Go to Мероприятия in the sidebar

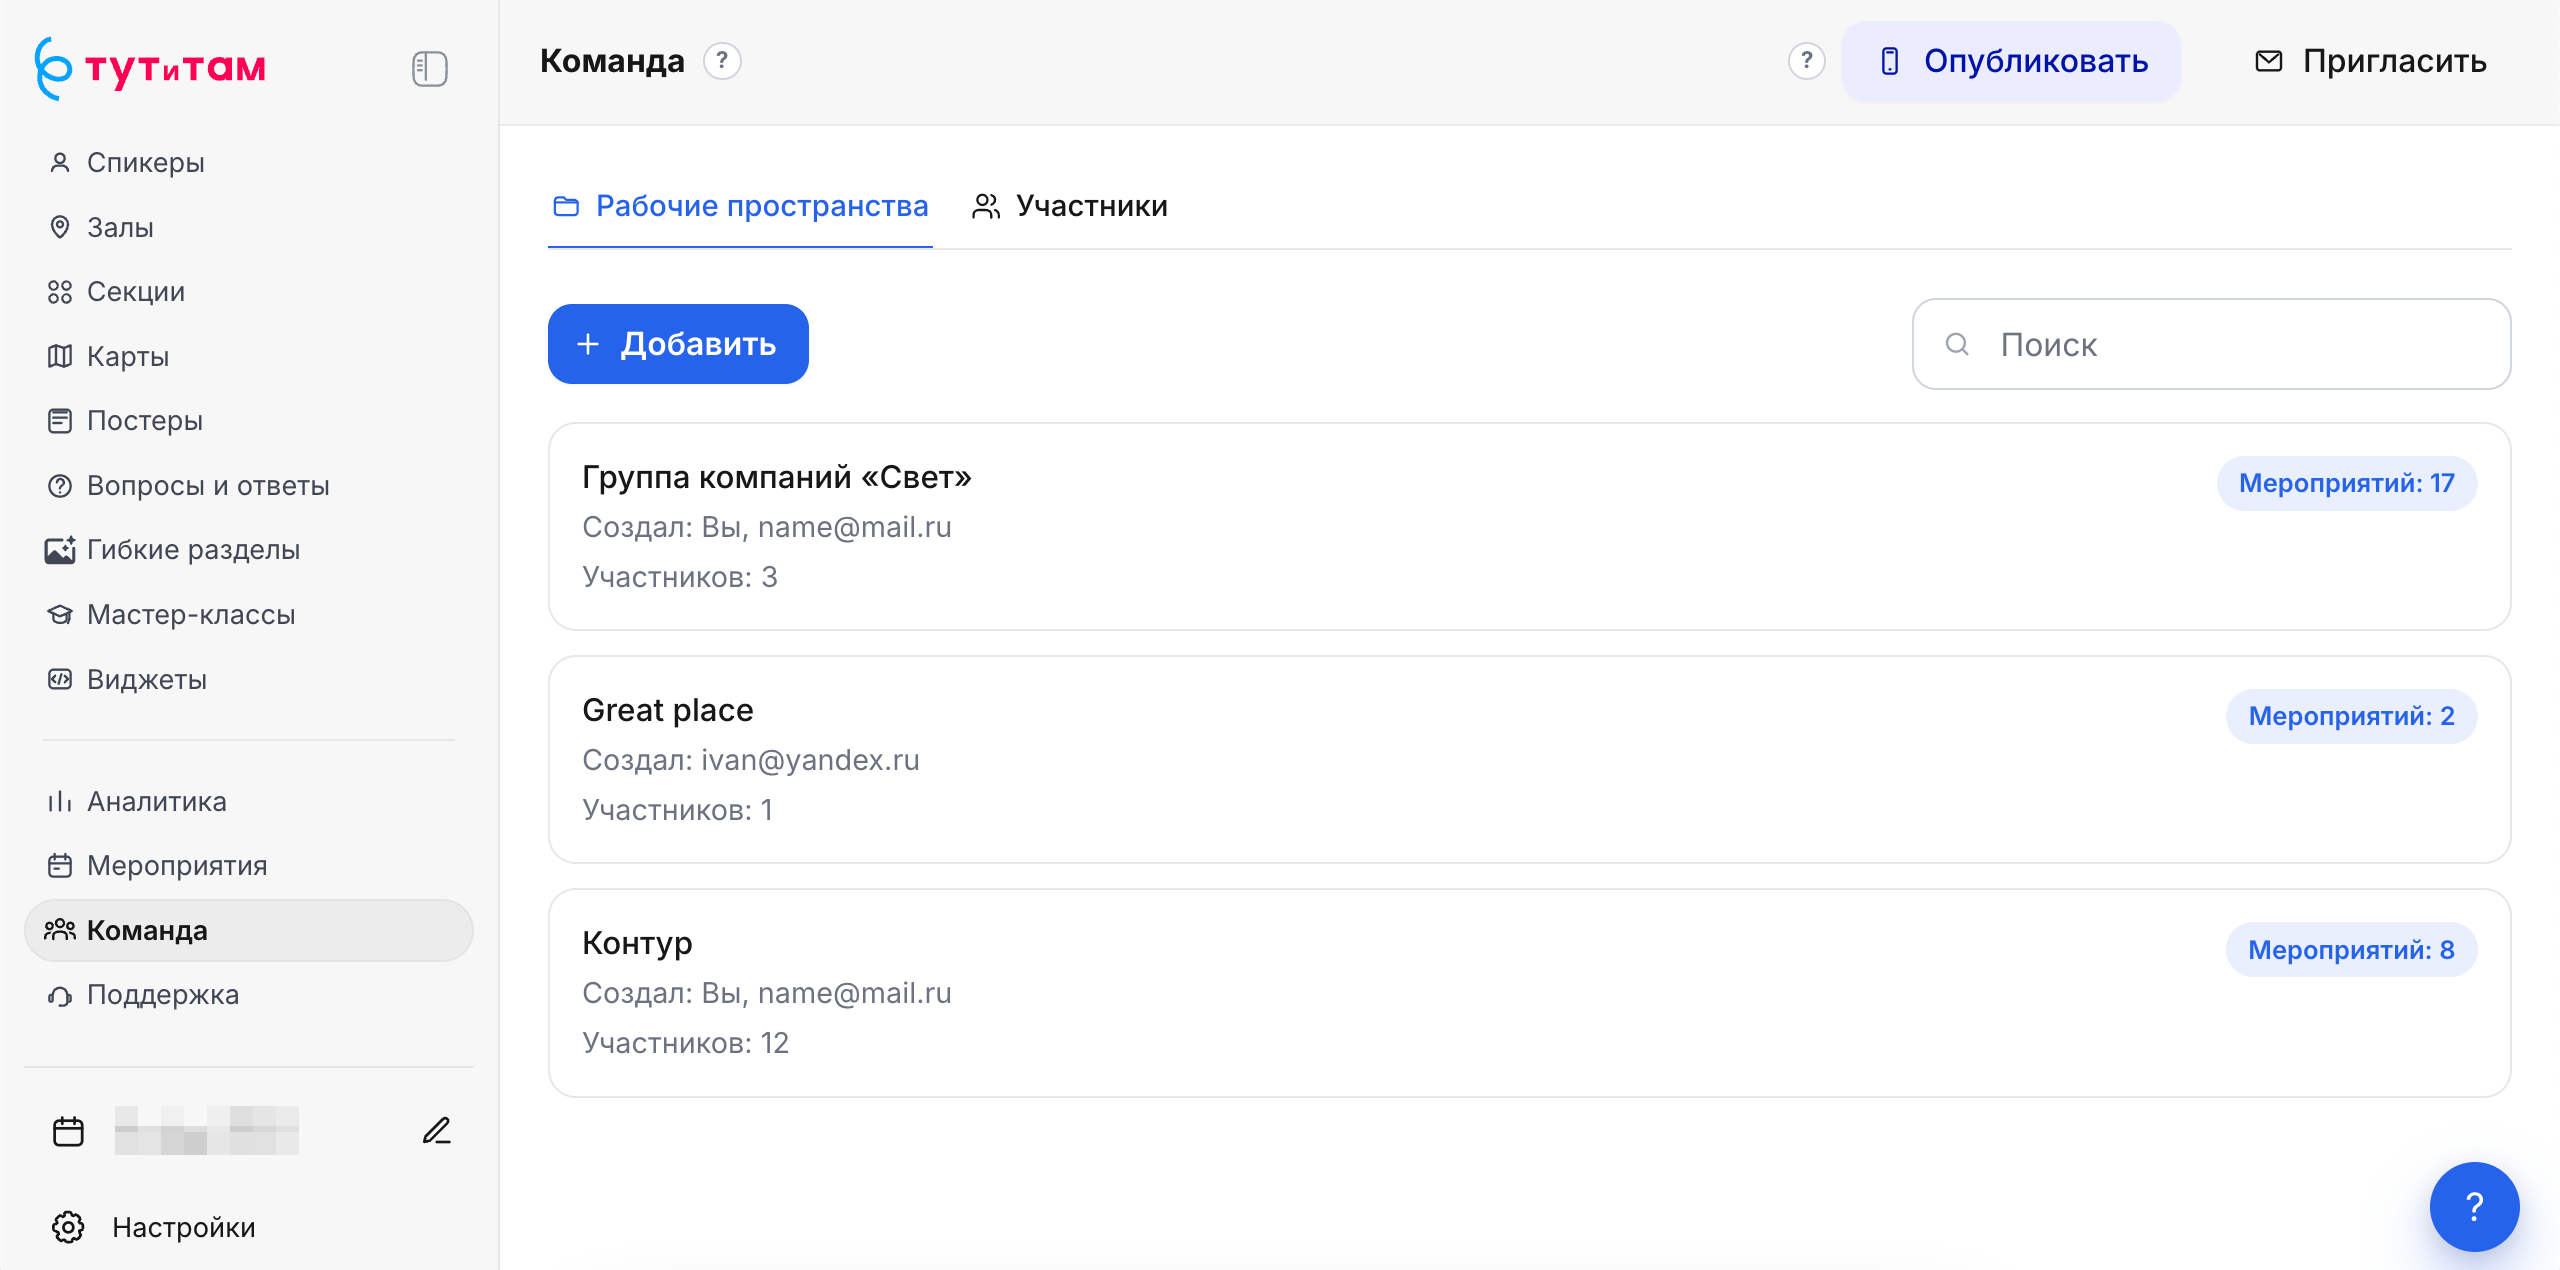[x=248, y=865]
